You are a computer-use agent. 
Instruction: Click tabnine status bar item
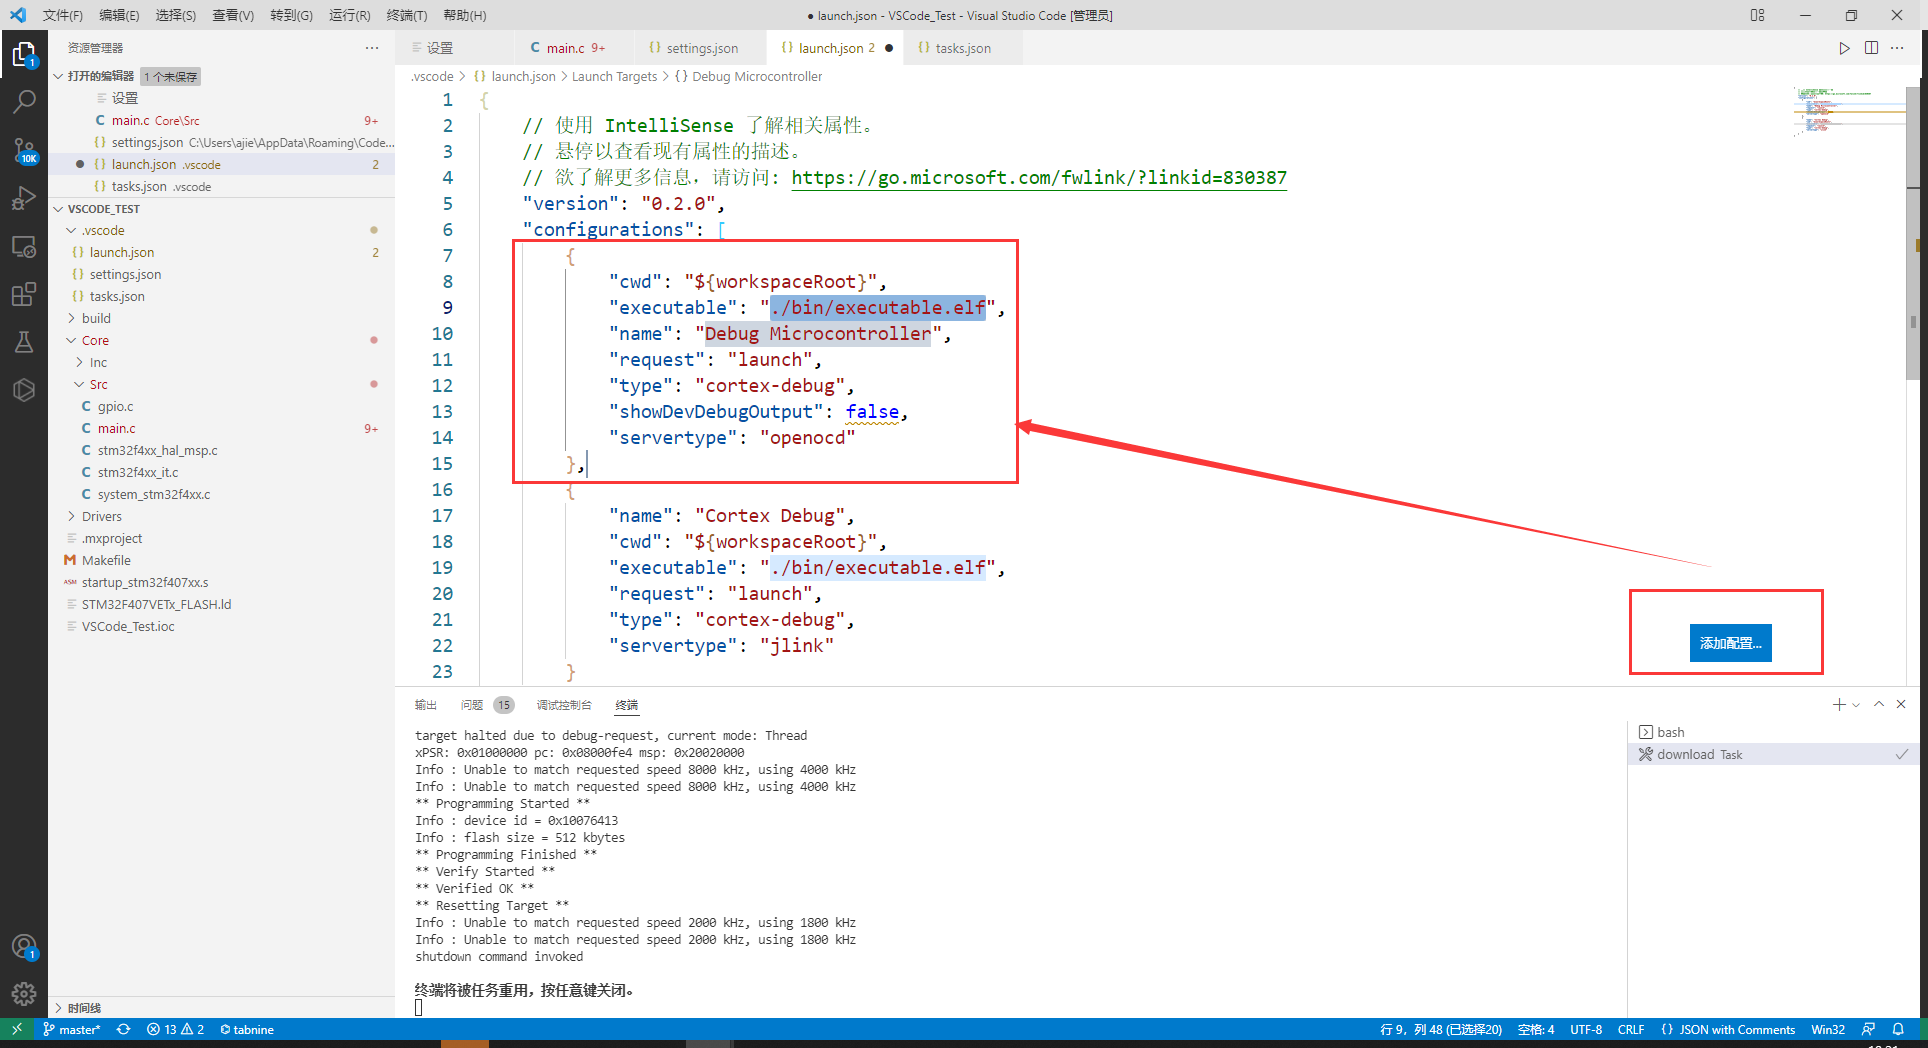pos(247,1029)
